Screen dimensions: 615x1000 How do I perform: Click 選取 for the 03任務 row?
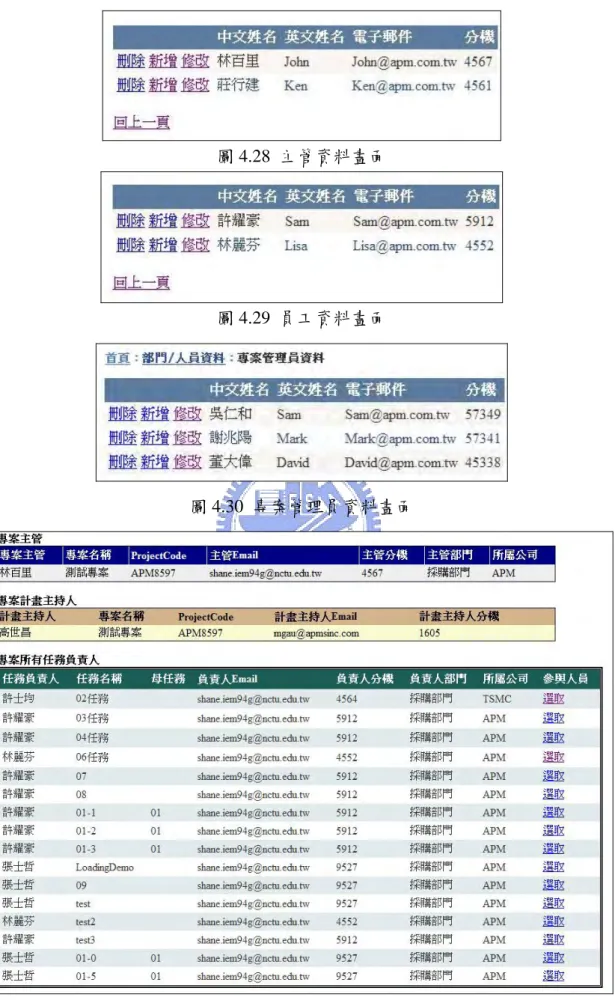(553, 718)
